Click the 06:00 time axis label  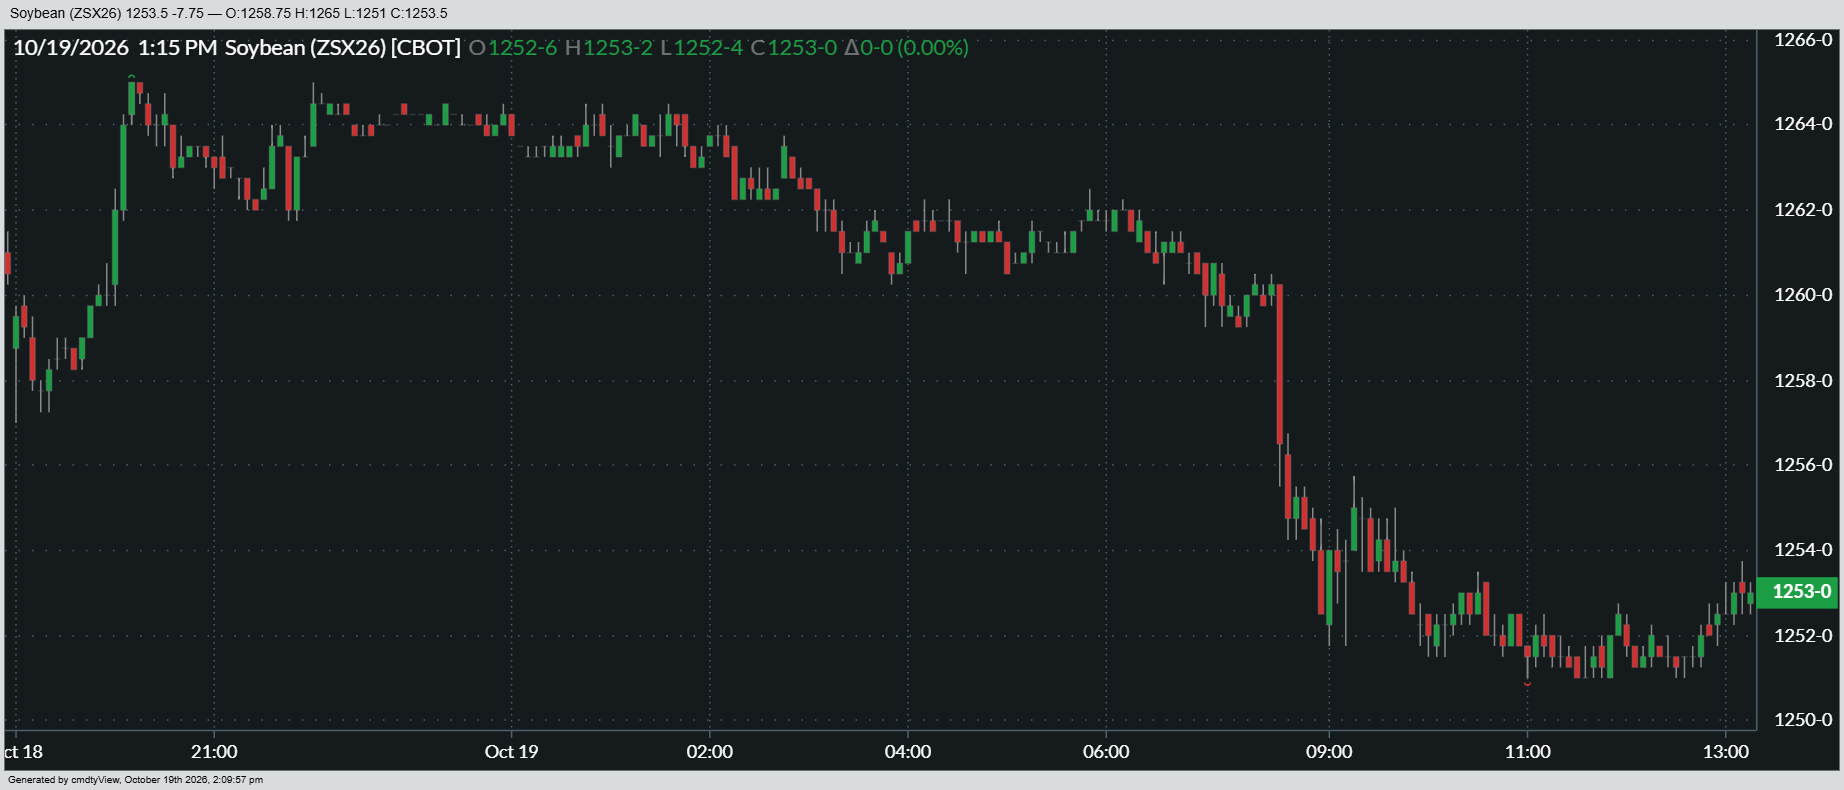1106,752
